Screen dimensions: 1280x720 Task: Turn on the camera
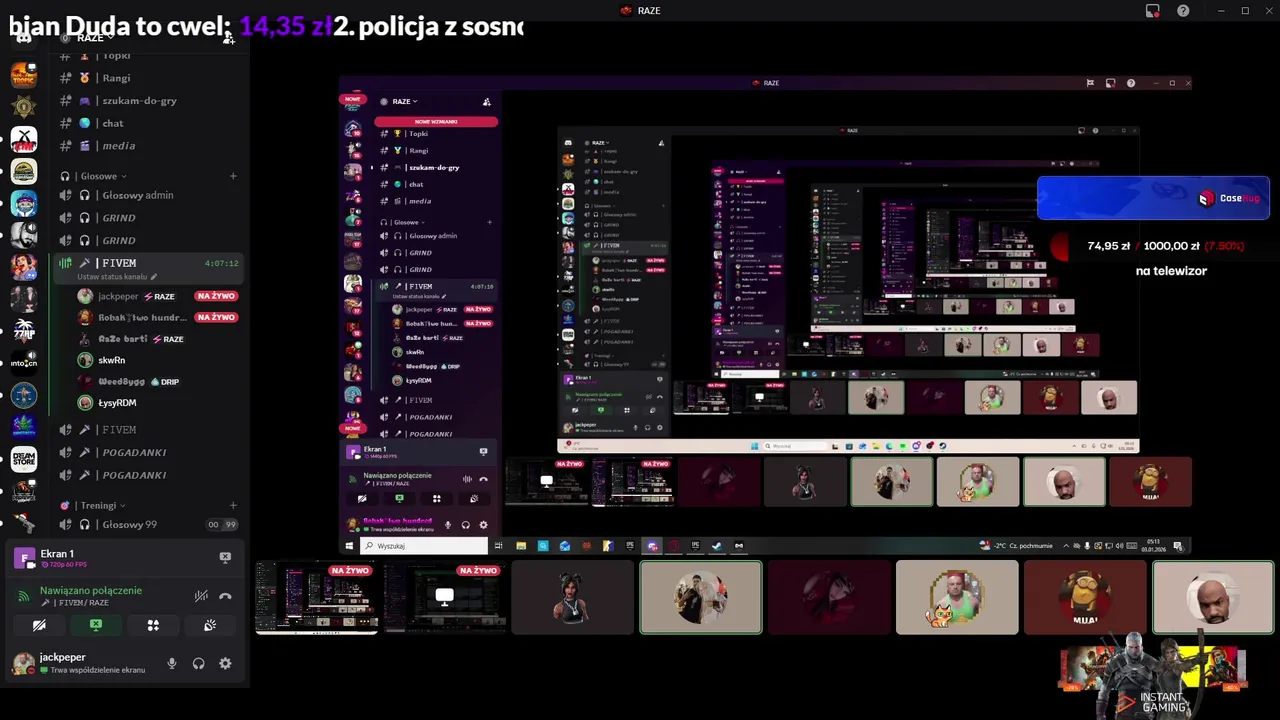[39, 625]
